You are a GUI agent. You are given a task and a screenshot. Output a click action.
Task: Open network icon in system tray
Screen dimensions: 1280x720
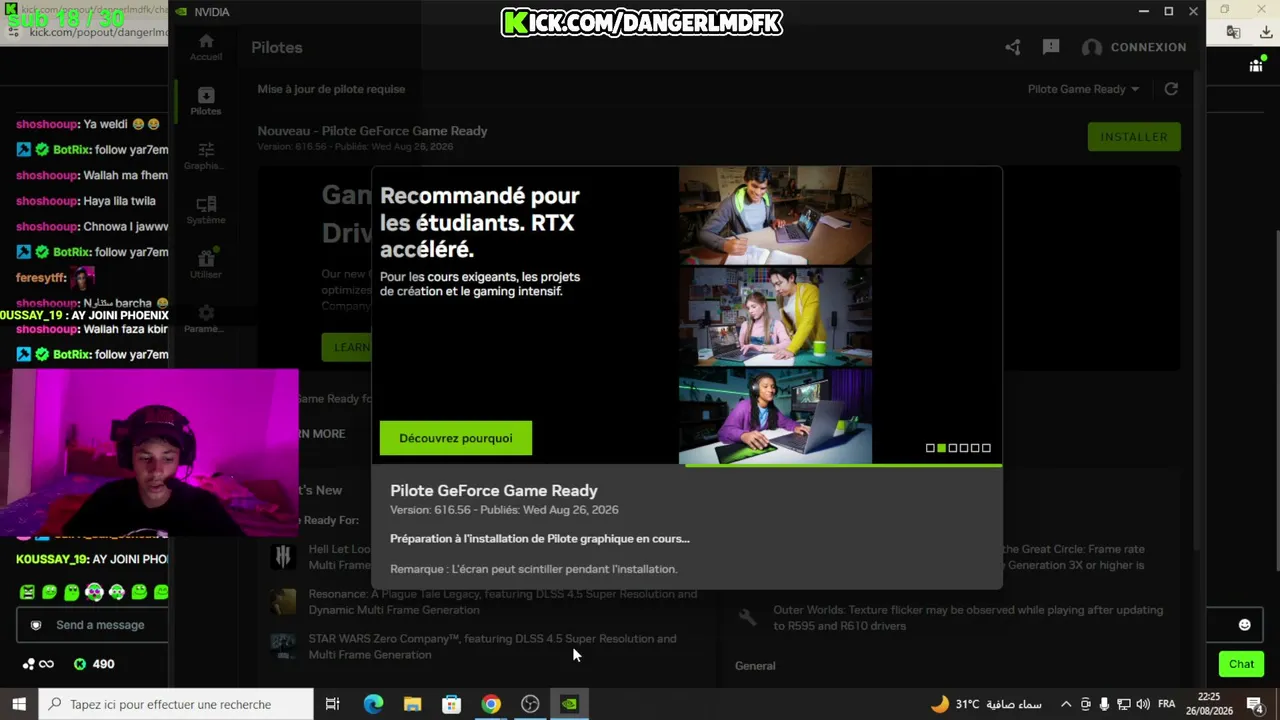click(x=1123, y=704)
